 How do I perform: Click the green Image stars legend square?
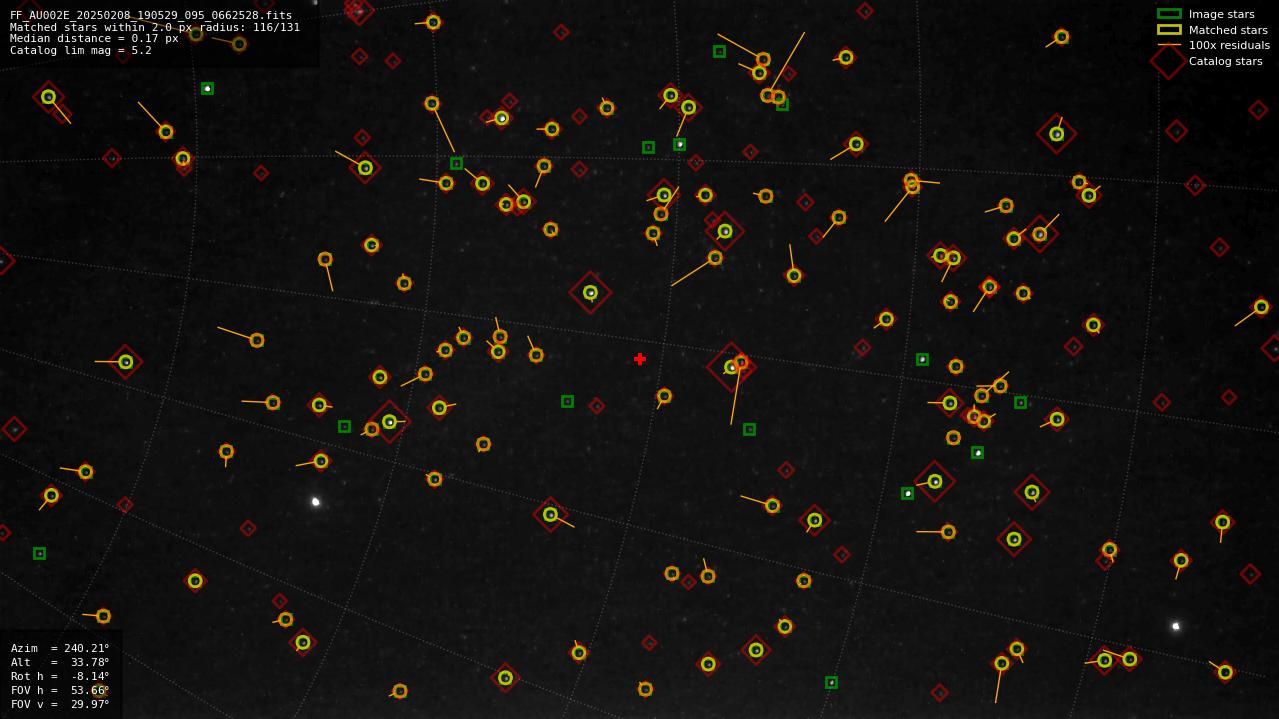pyautogui.click(x=1169, y=14)
